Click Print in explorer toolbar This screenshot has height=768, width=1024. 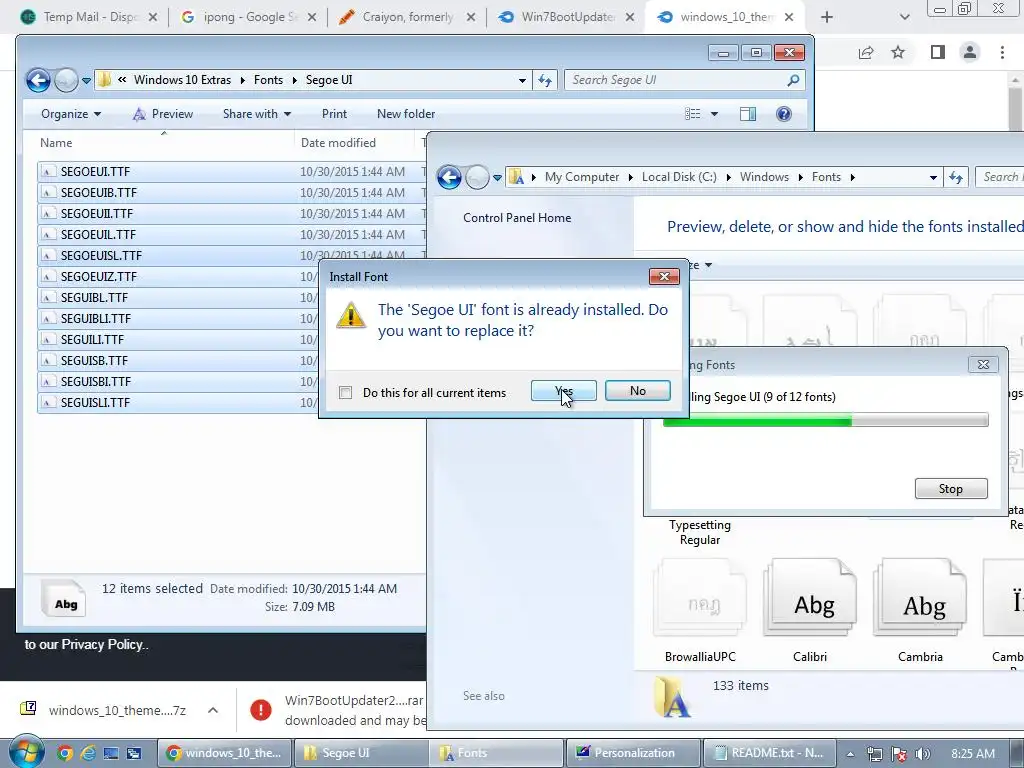[334, 114]
